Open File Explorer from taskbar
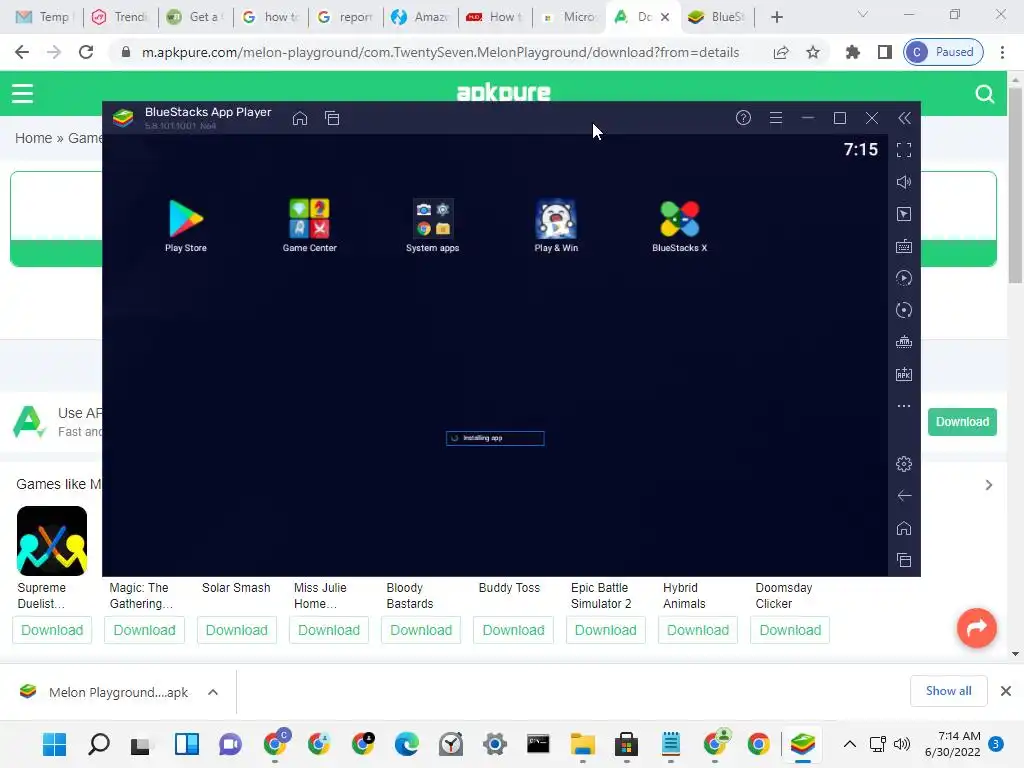Viewport: 1024px width, 768px height. 583,744
